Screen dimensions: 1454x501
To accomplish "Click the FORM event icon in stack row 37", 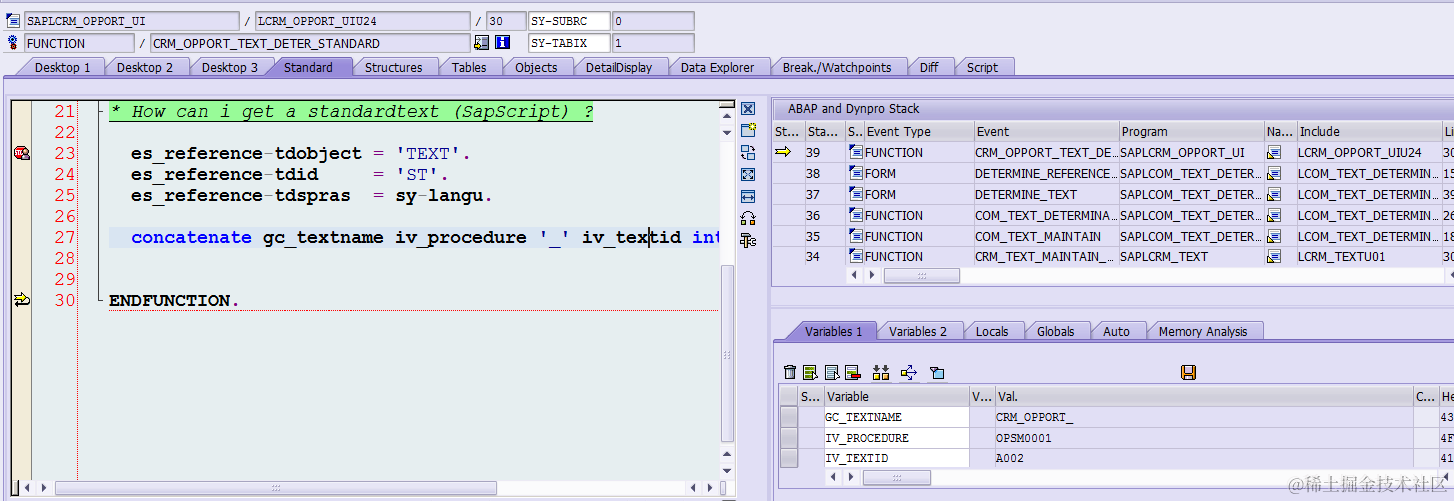I will tap(855, 194).
